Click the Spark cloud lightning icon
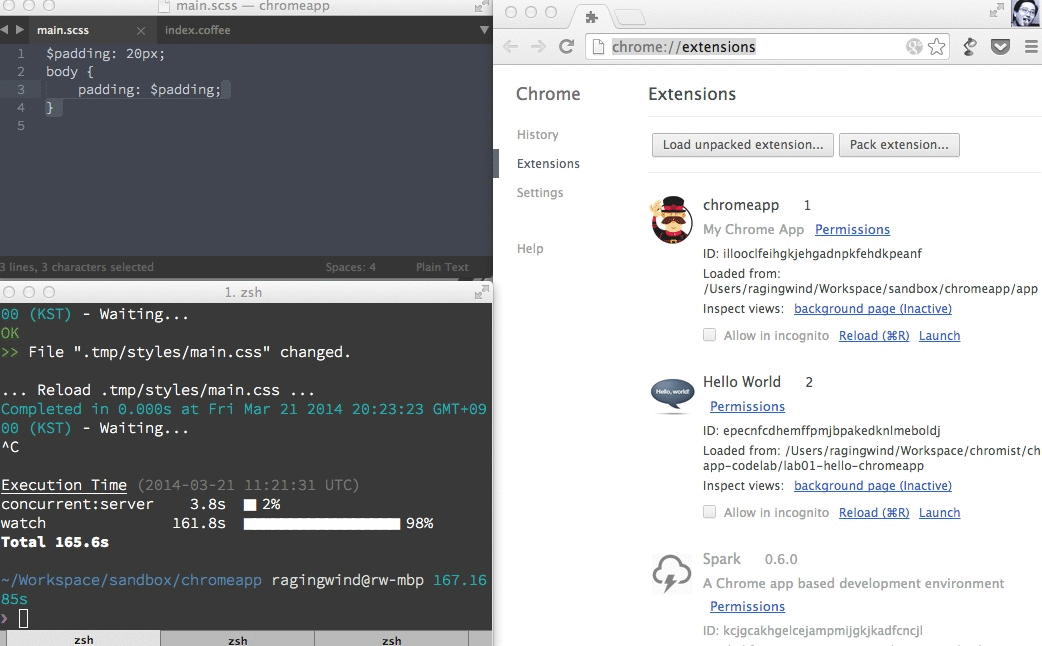1042x646 pixels. tap(672, 573)
